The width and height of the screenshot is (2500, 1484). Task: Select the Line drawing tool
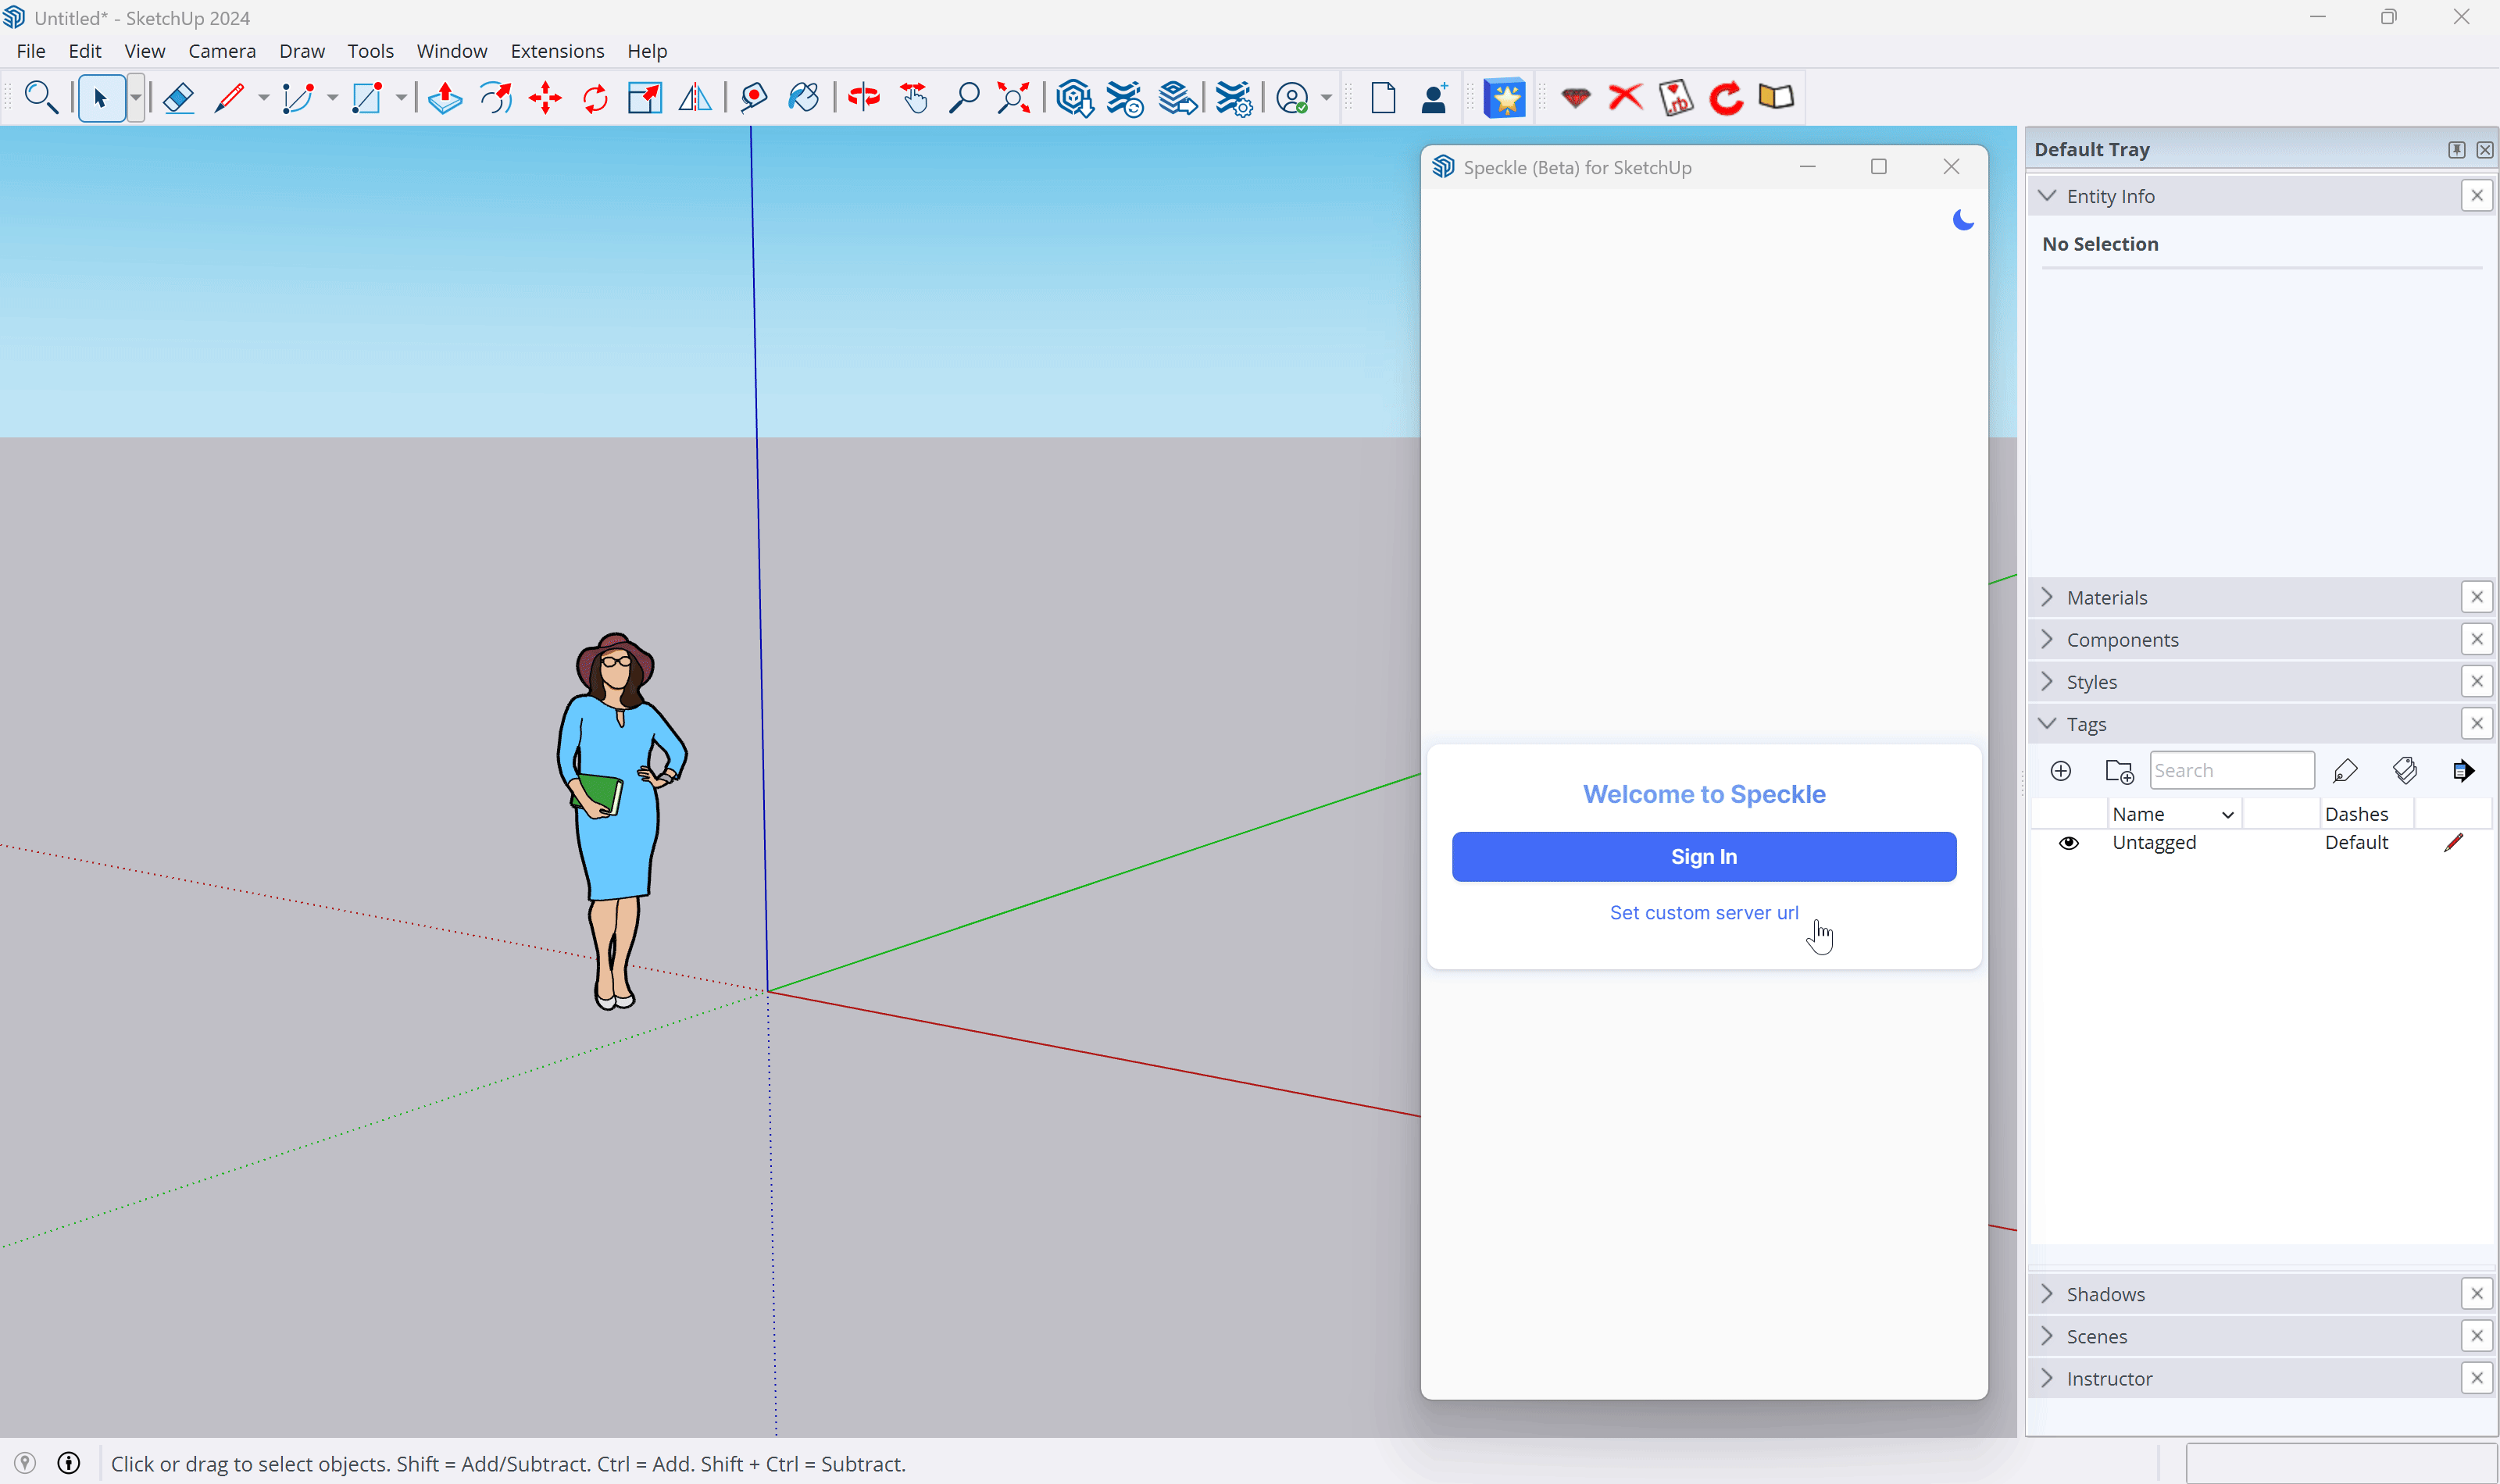(228, 97)
